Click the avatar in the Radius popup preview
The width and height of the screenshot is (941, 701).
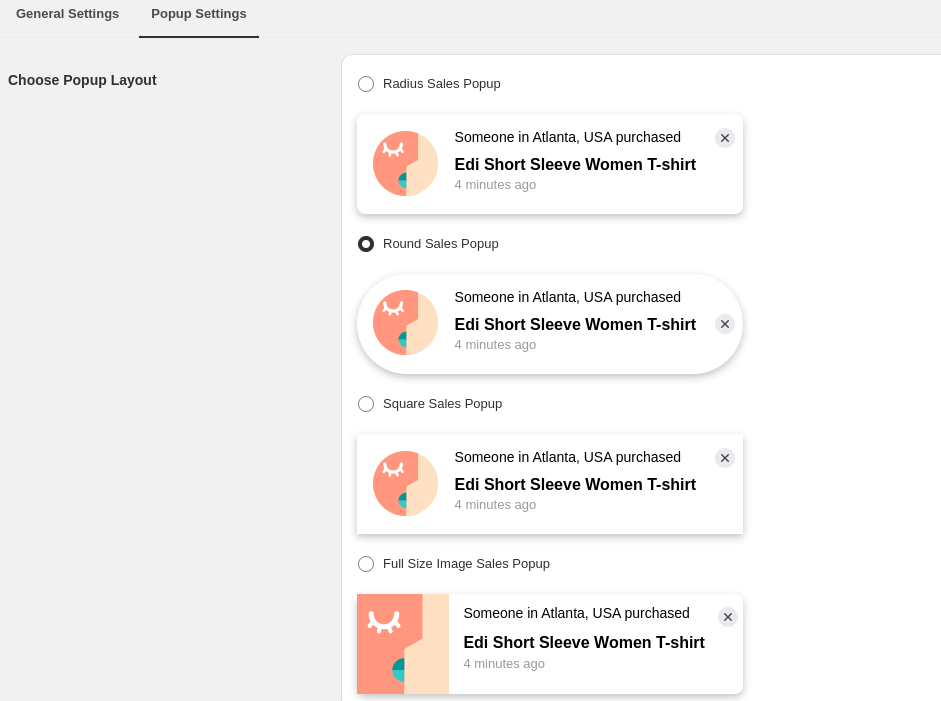[405, 163]
